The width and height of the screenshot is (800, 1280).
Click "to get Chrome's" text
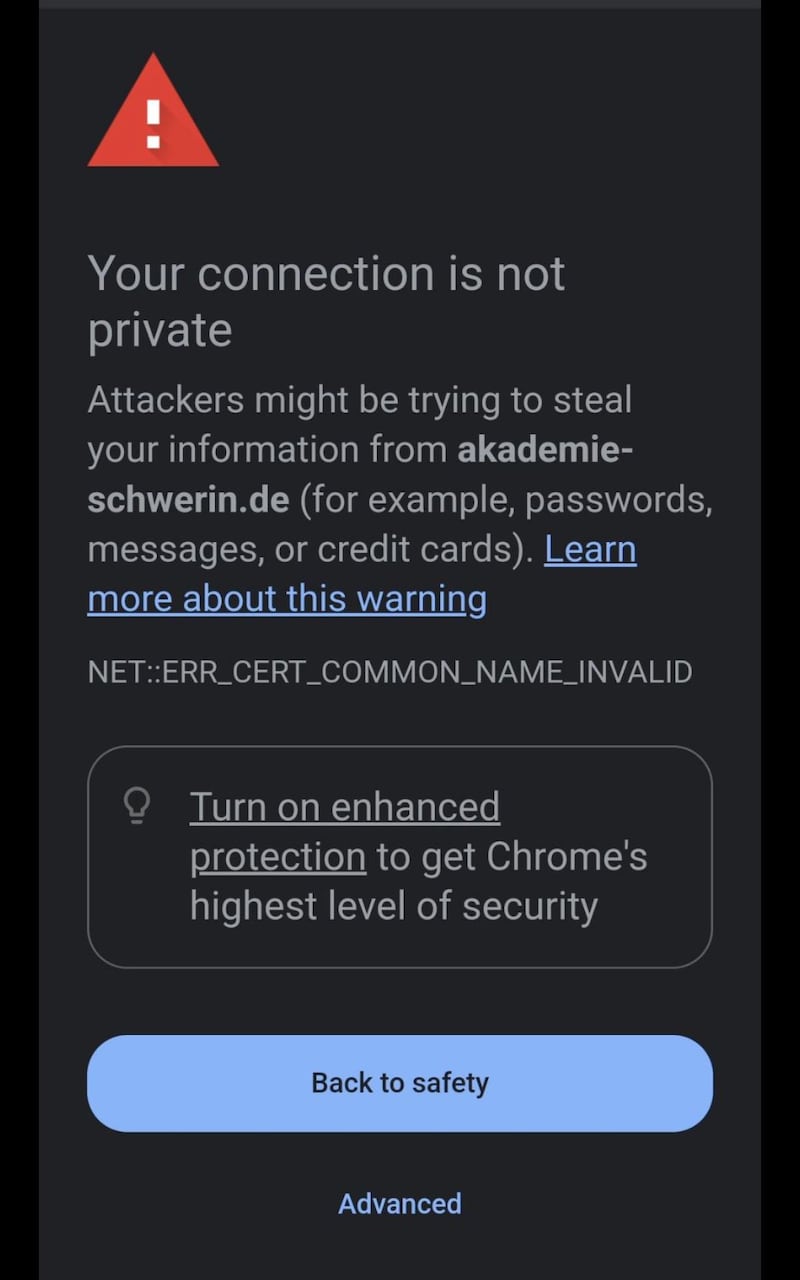(512, 856)
